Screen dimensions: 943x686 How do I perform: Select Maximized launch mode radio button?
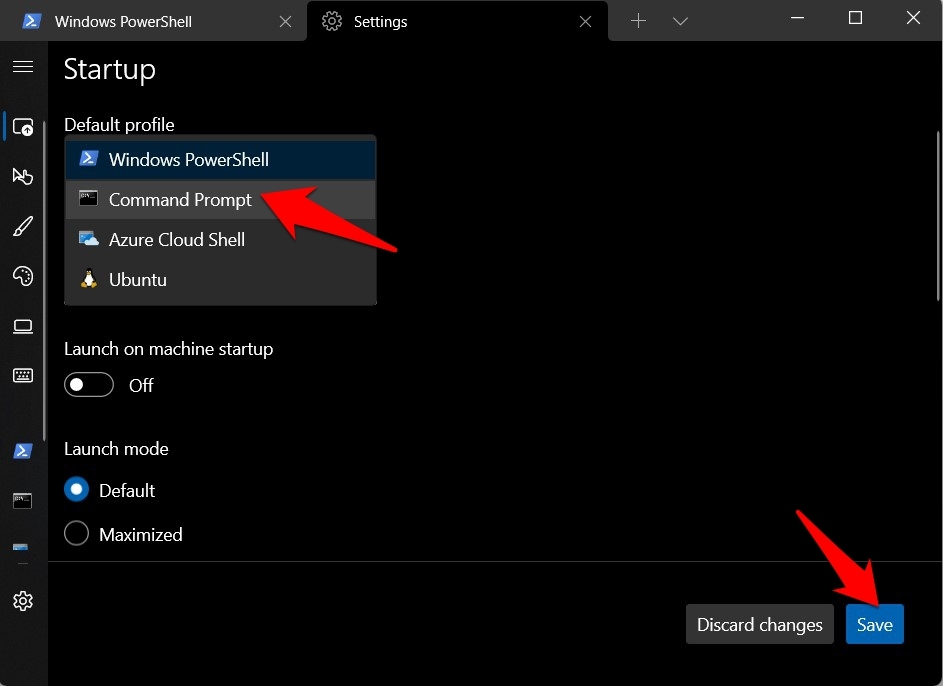point(76,533)
